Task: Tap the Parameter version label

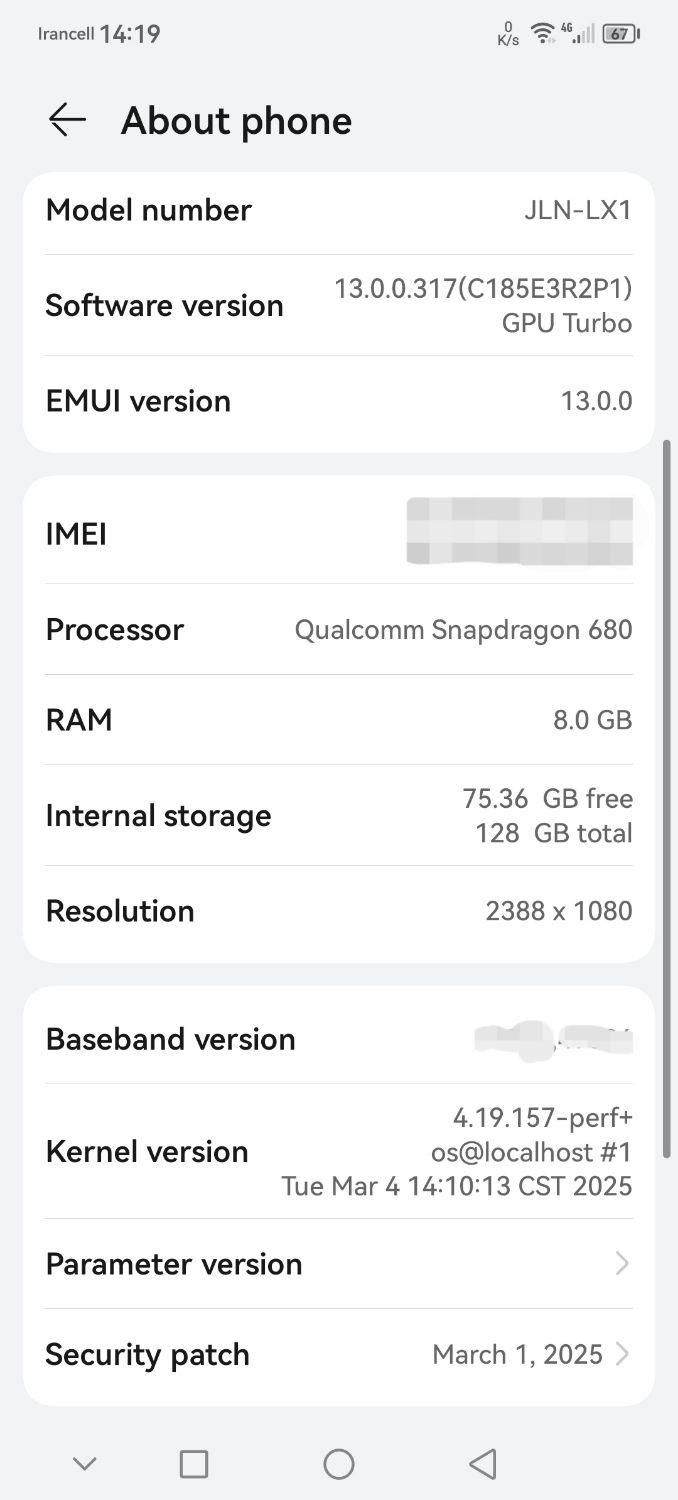Action: tap(174, 1264)
